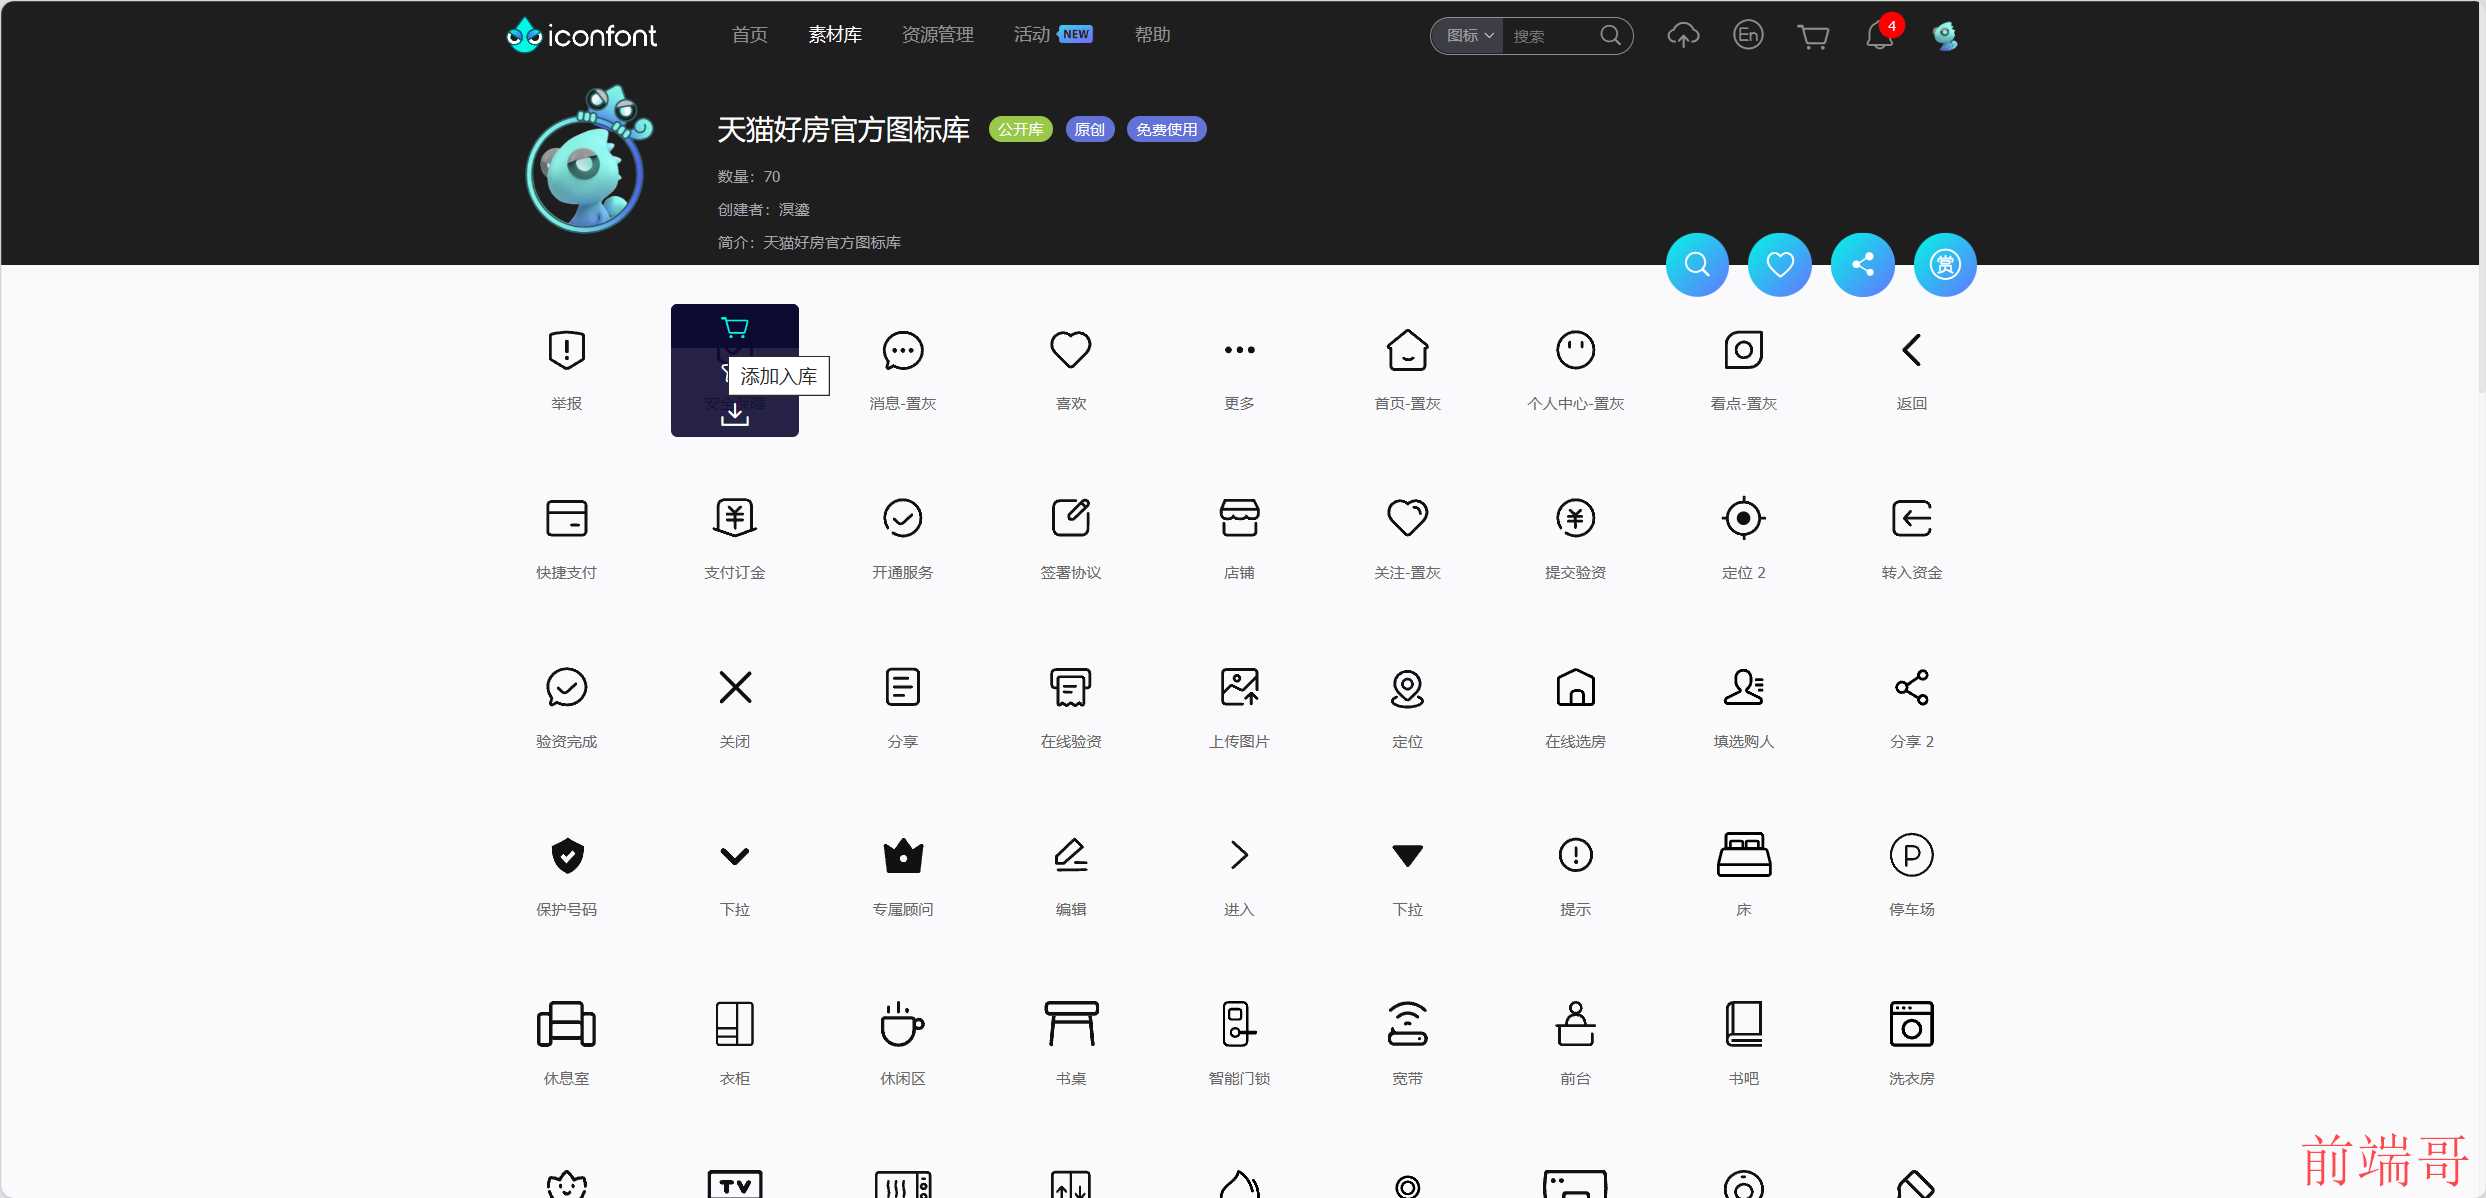
Task: Select the 停车场 parking icon
Action: point(1911,855)
